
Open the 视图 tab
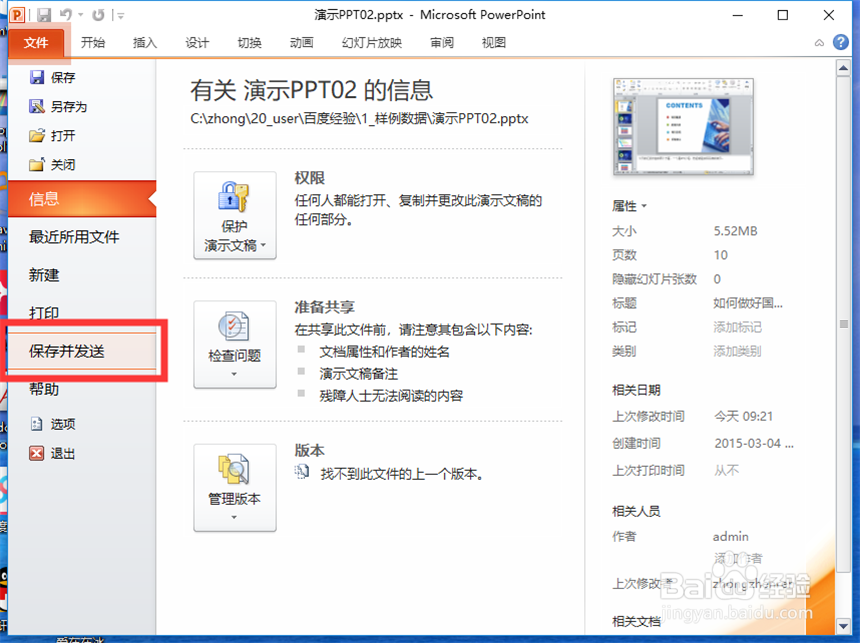click(494, 43)
